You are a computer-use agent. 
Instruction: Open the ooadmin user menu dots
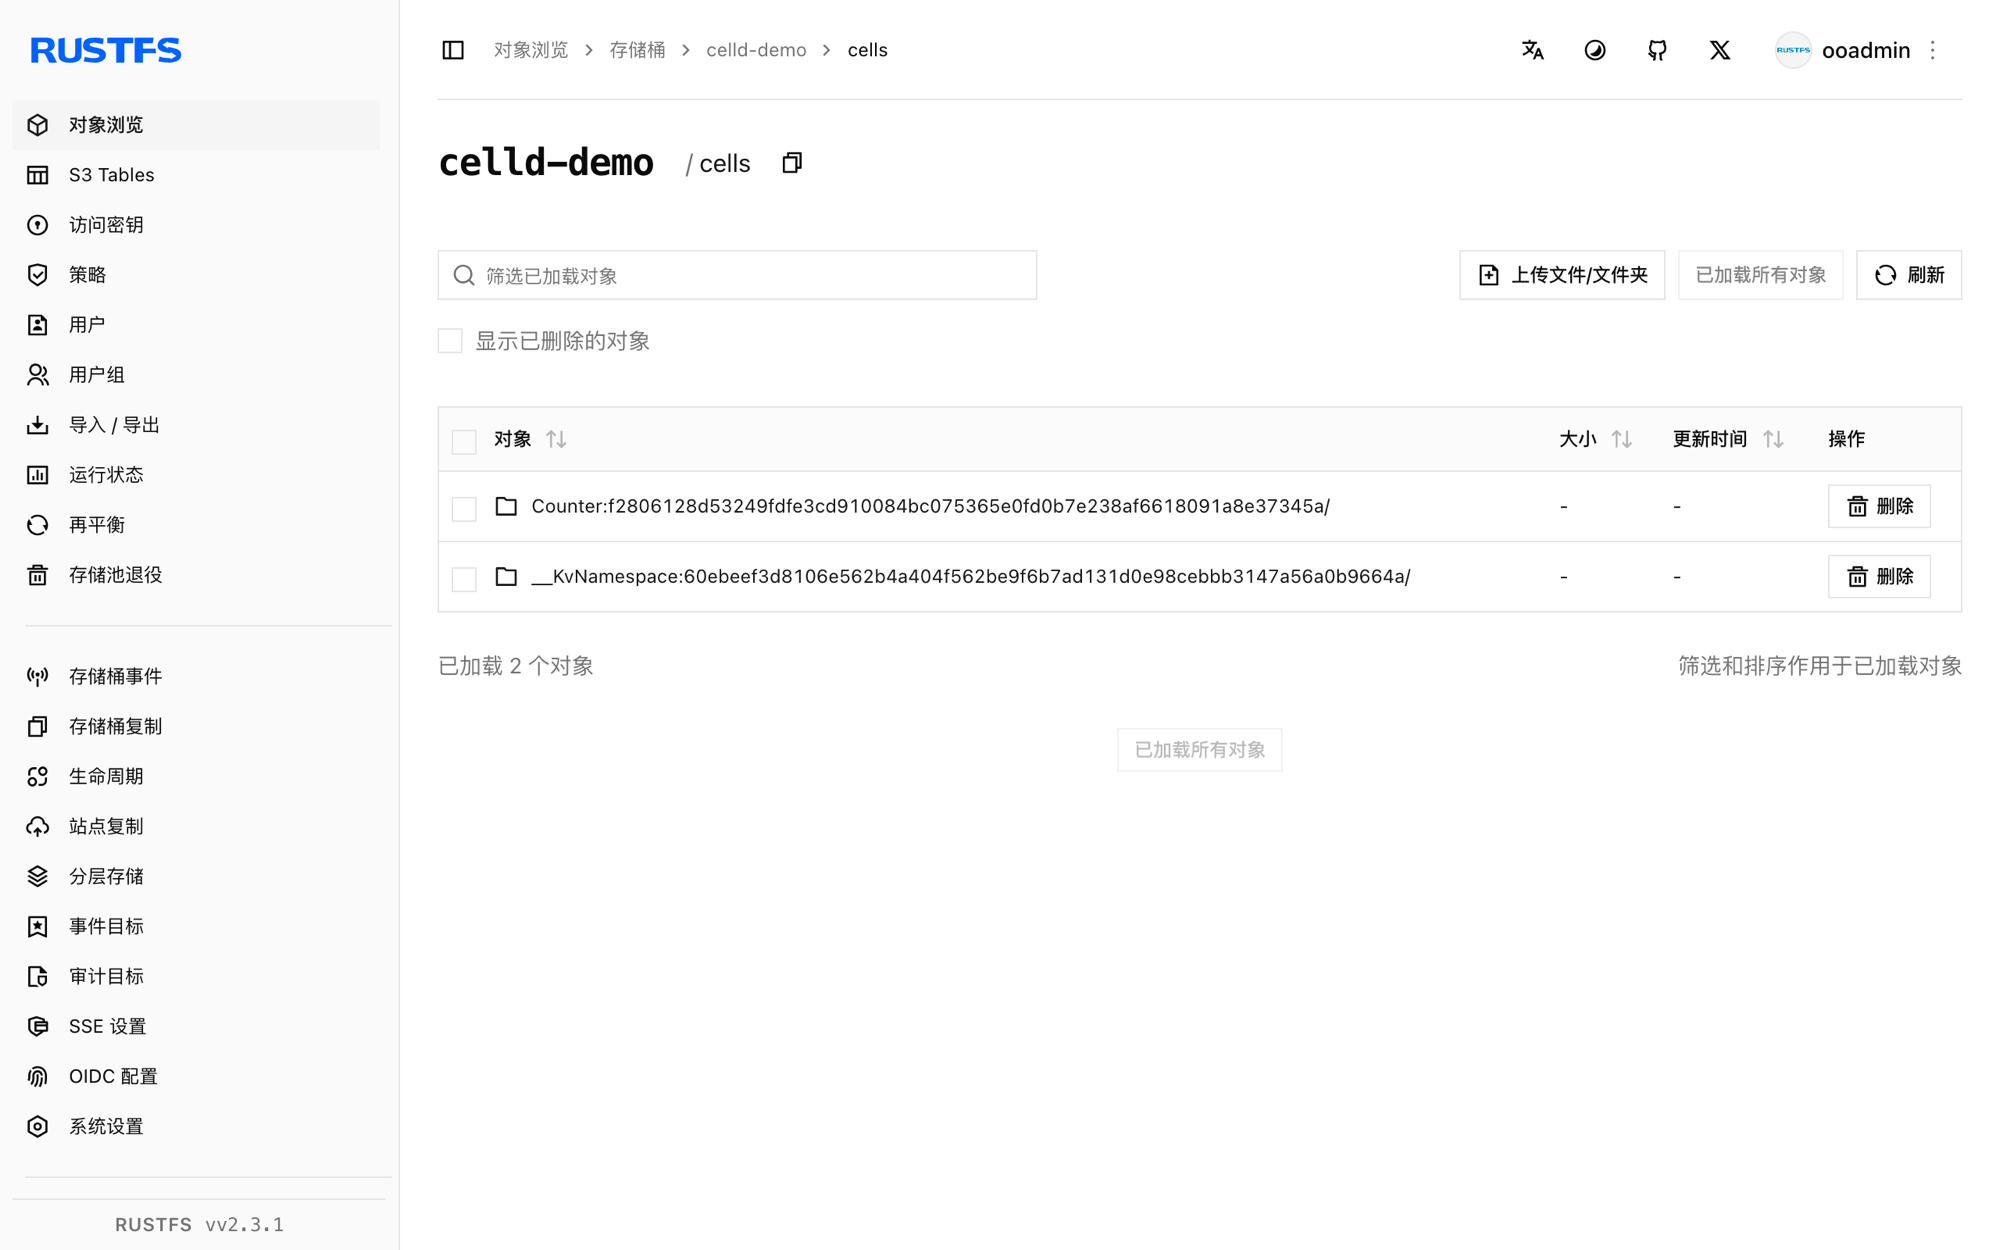(x=1933, y=50)
